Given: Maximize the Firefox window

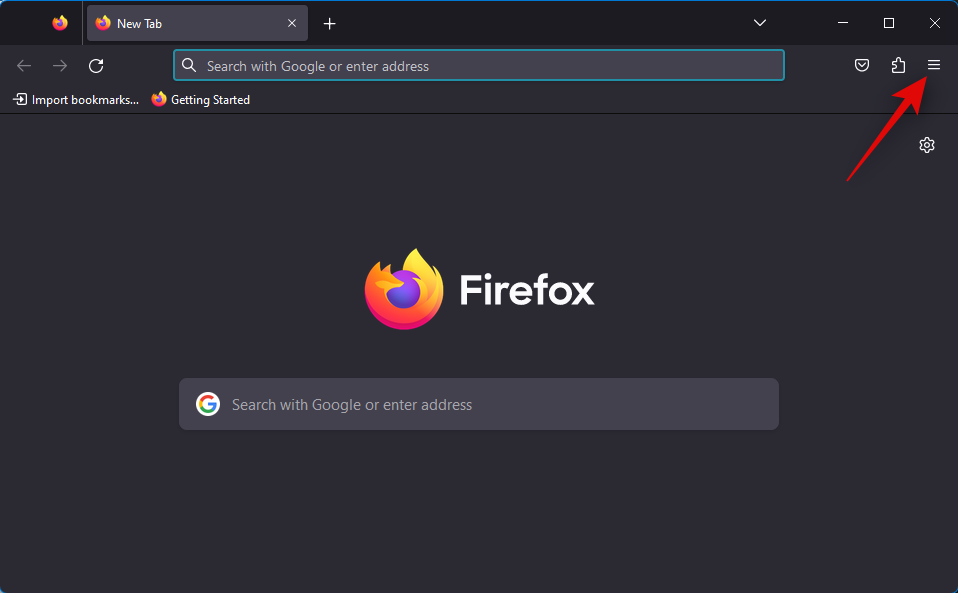Looking at the screenshot, I should pos(889,23).
